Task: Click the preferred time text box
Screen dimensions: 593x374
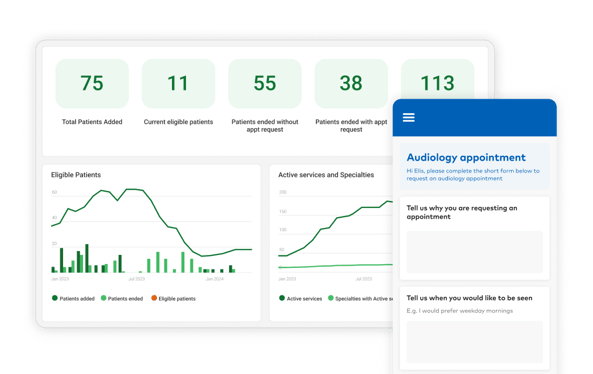Action: (475, 342)
